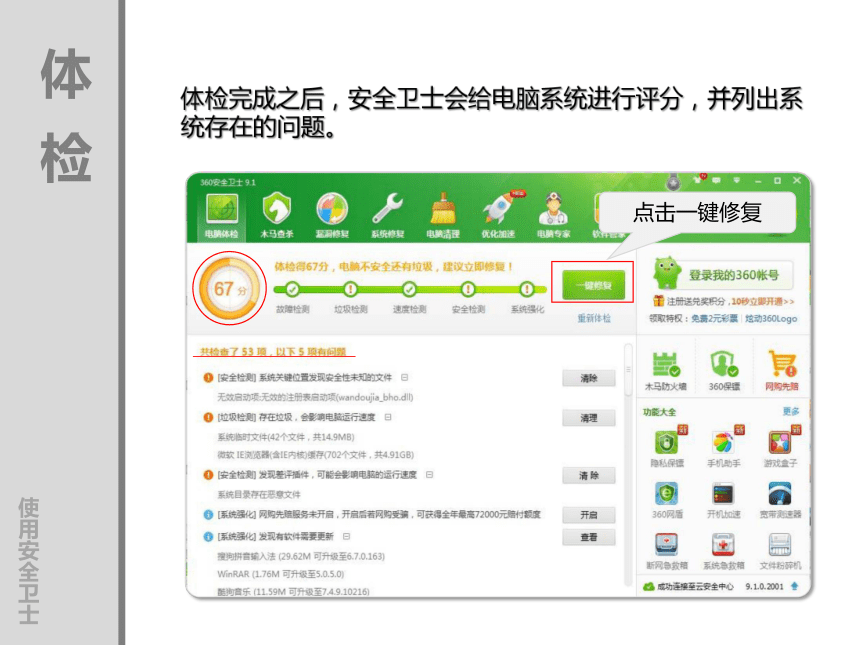Click the green 一键修复 button
The image size is (860, 645).
(x=593, y=285)
